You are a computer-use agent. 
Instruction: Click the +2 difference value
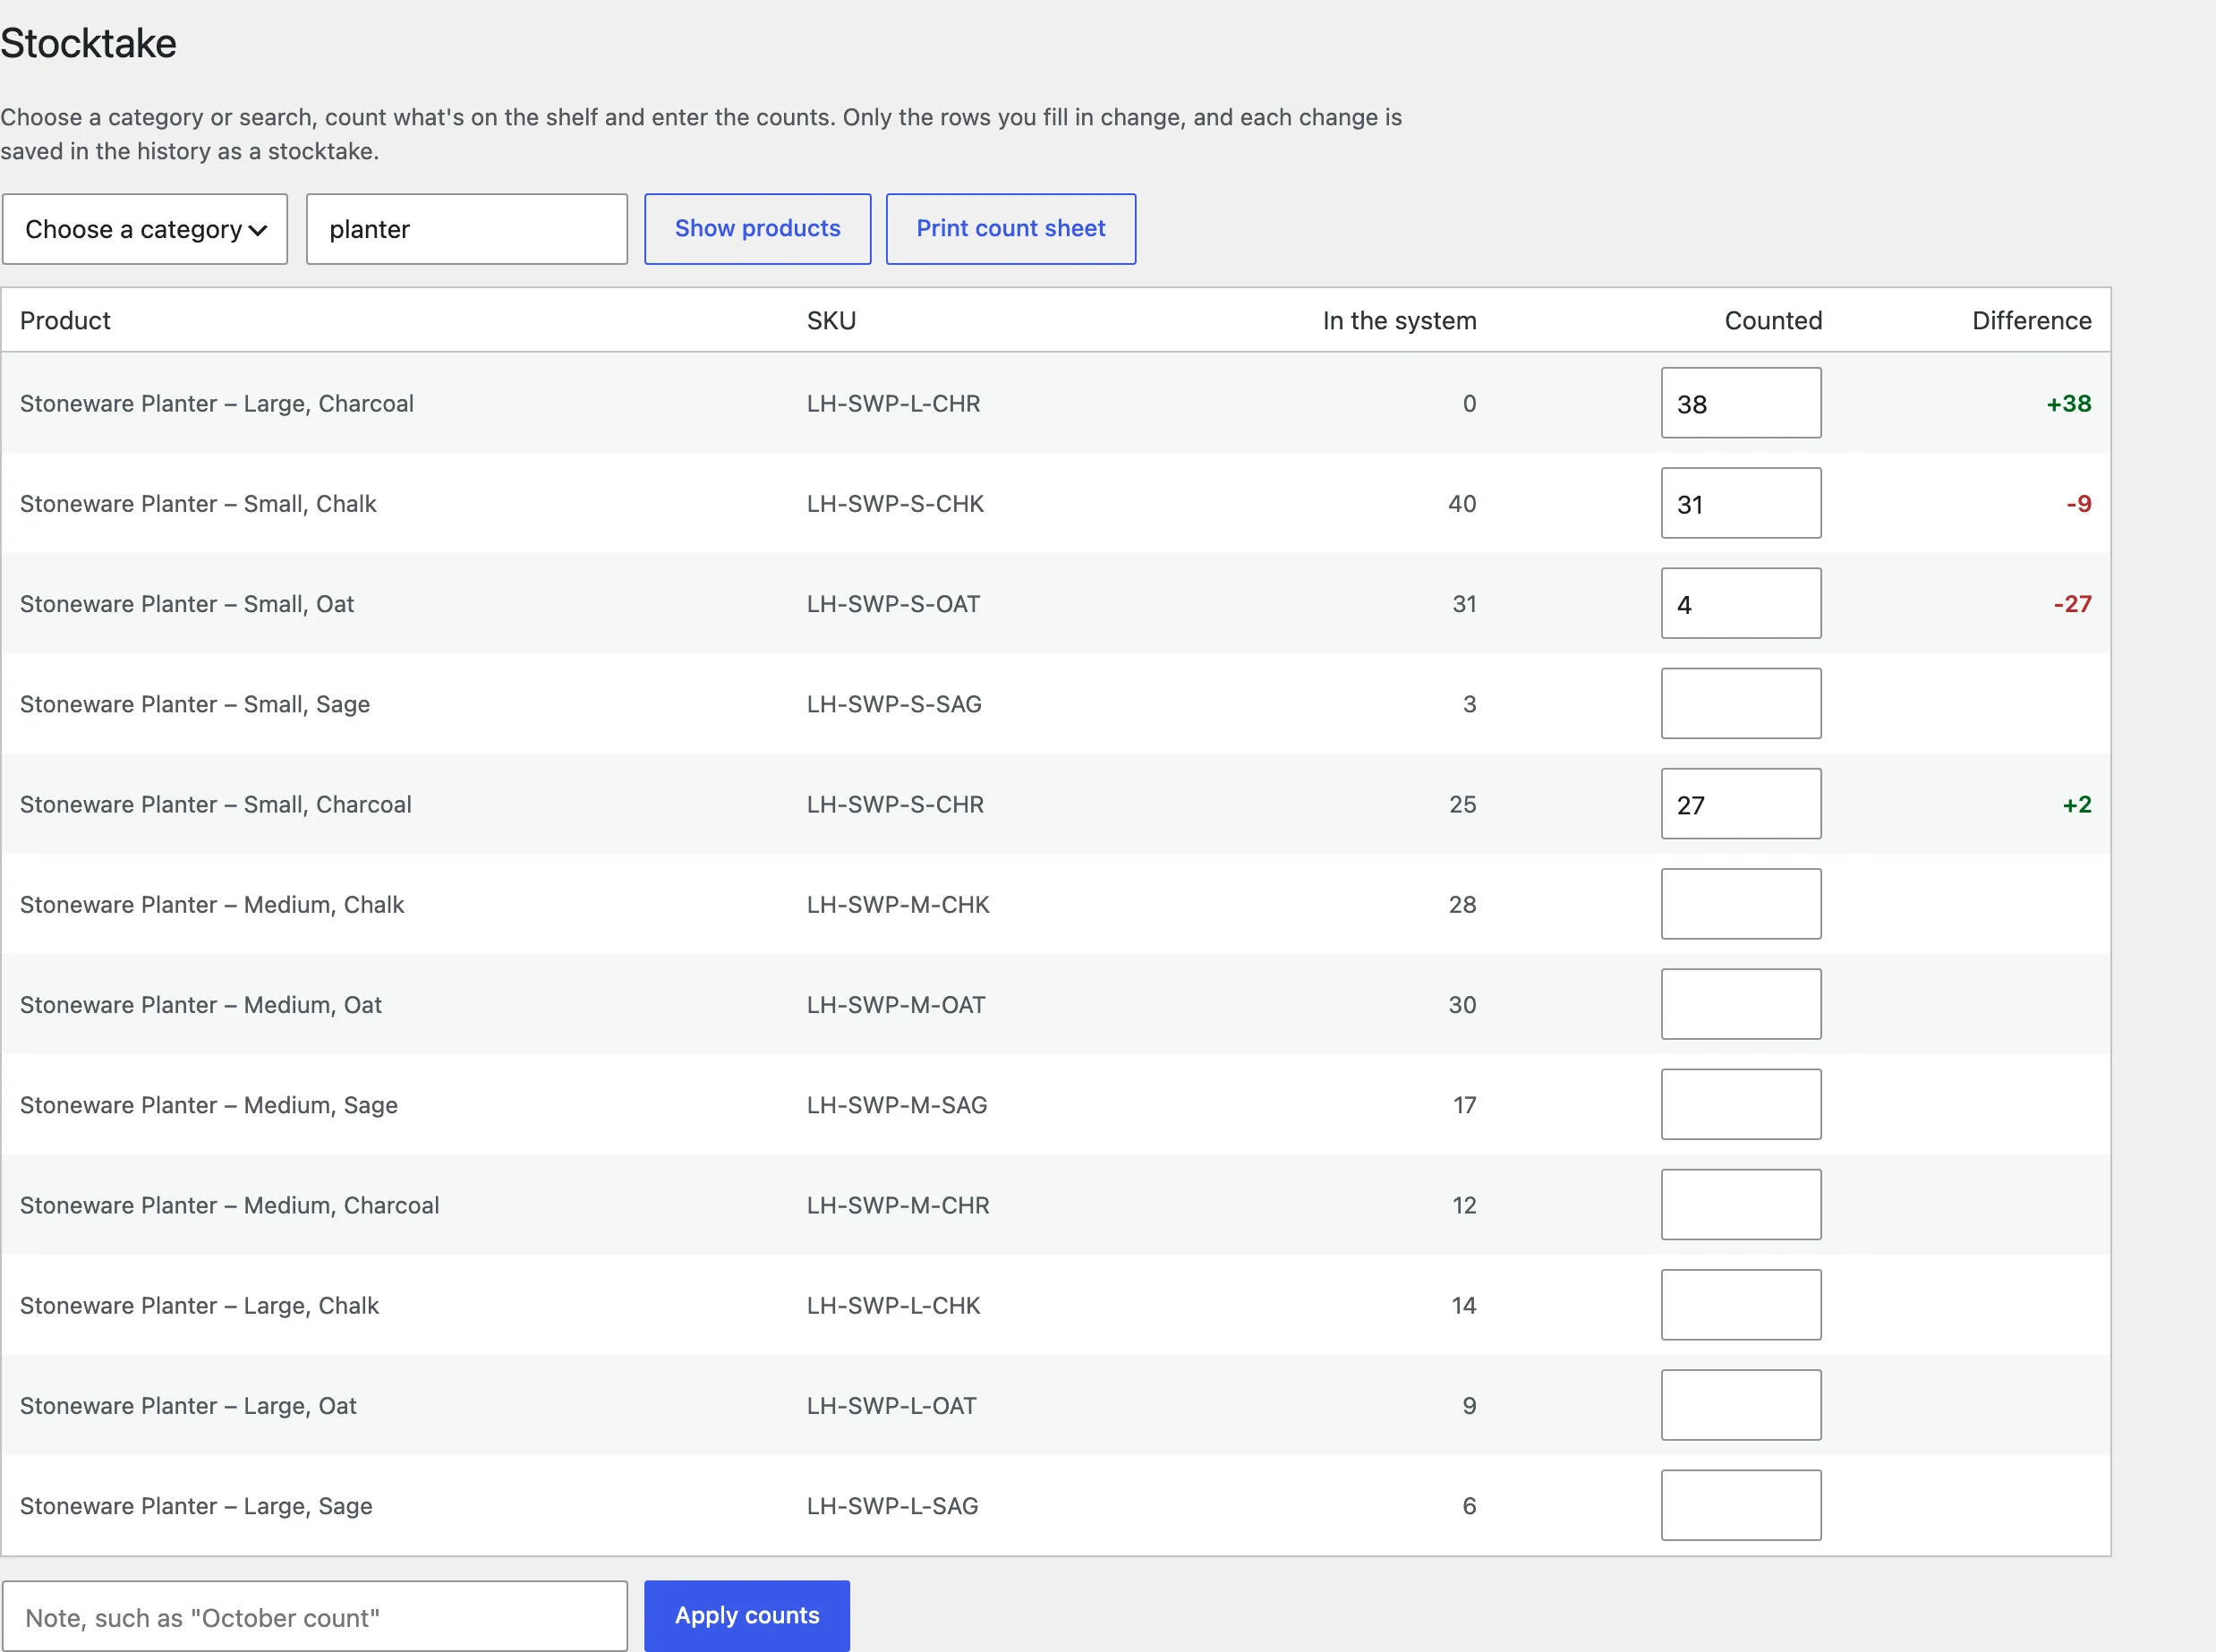coord(2077,805)
